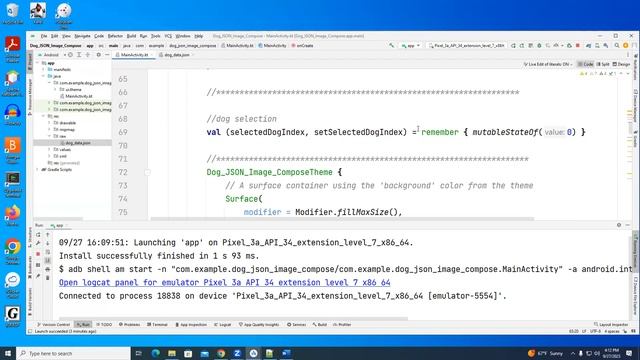Click the red stop icon in Run panel
This screenshot has height=360, width=640.
[x=38, y=254]
